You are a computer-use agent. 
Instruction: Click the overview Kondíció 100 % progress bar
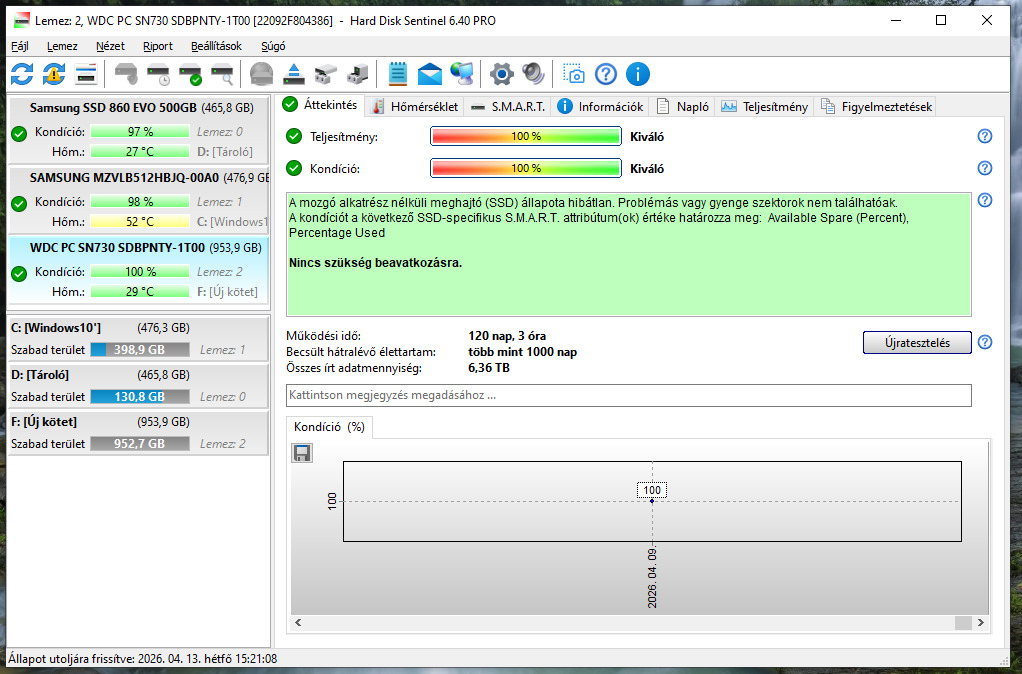(x=525, y=168)
